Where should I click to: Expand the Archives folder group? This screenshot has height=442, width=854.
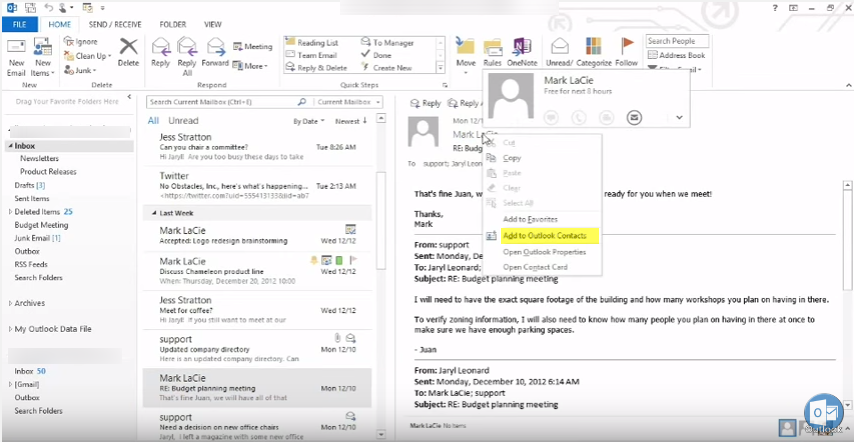click(10, 303)
